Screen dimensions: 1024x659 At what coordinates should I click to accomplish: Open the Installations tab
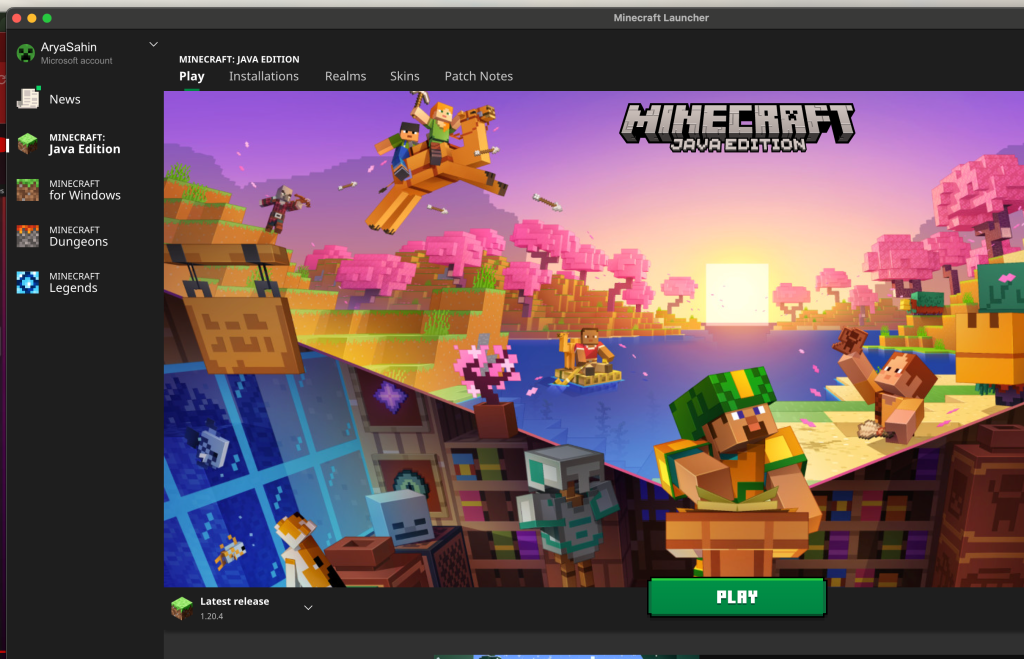tap(264, 76)
